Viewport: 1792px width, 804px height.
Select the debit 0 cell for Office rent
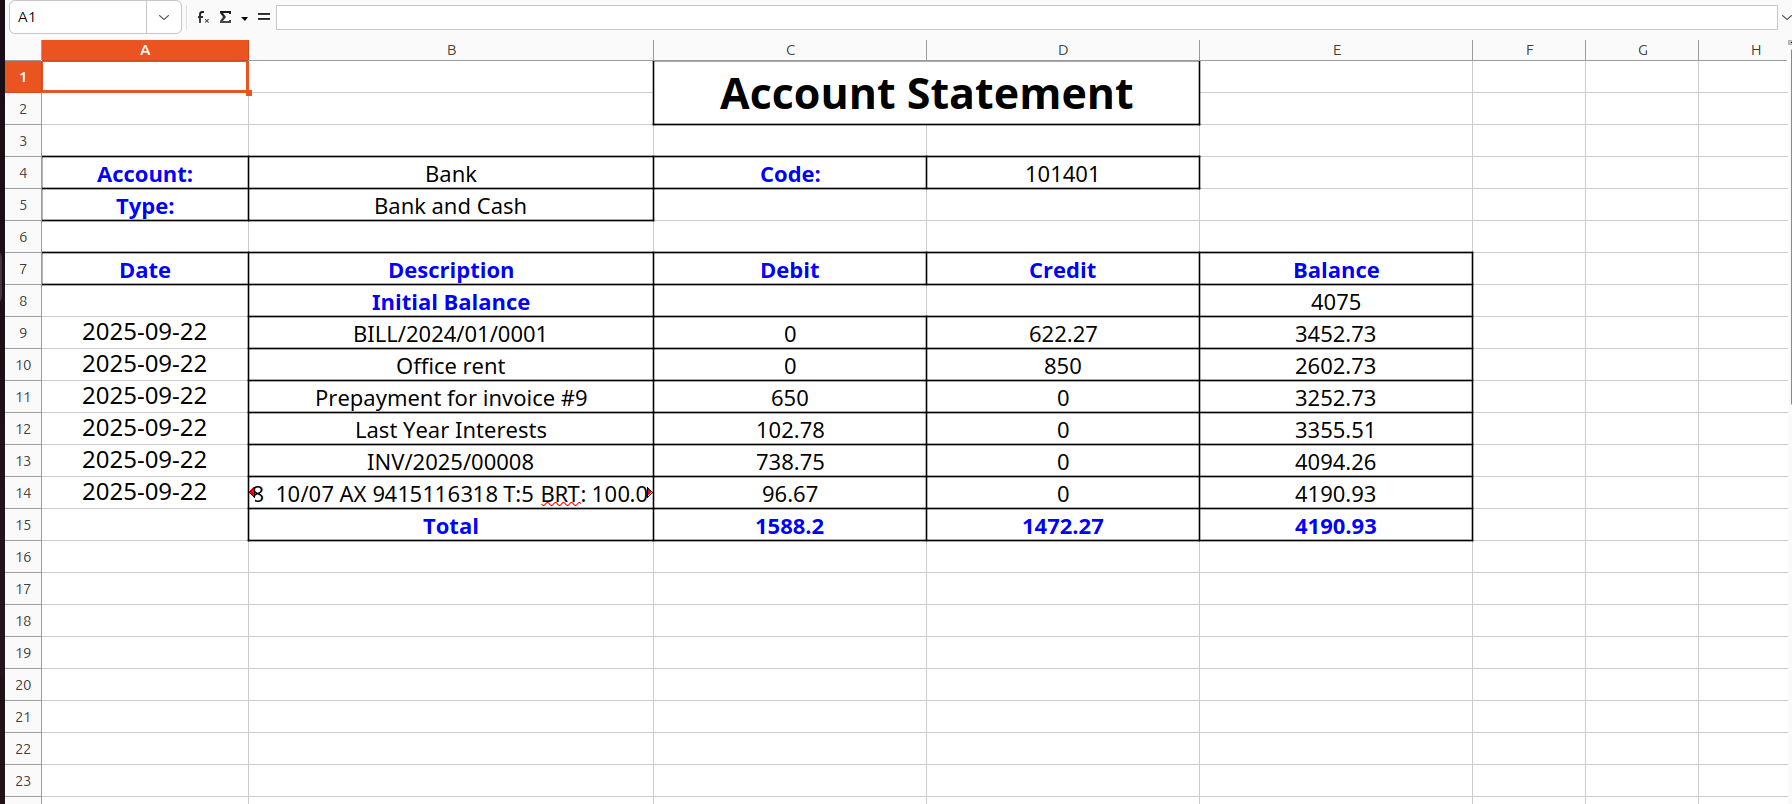(790, 365)
